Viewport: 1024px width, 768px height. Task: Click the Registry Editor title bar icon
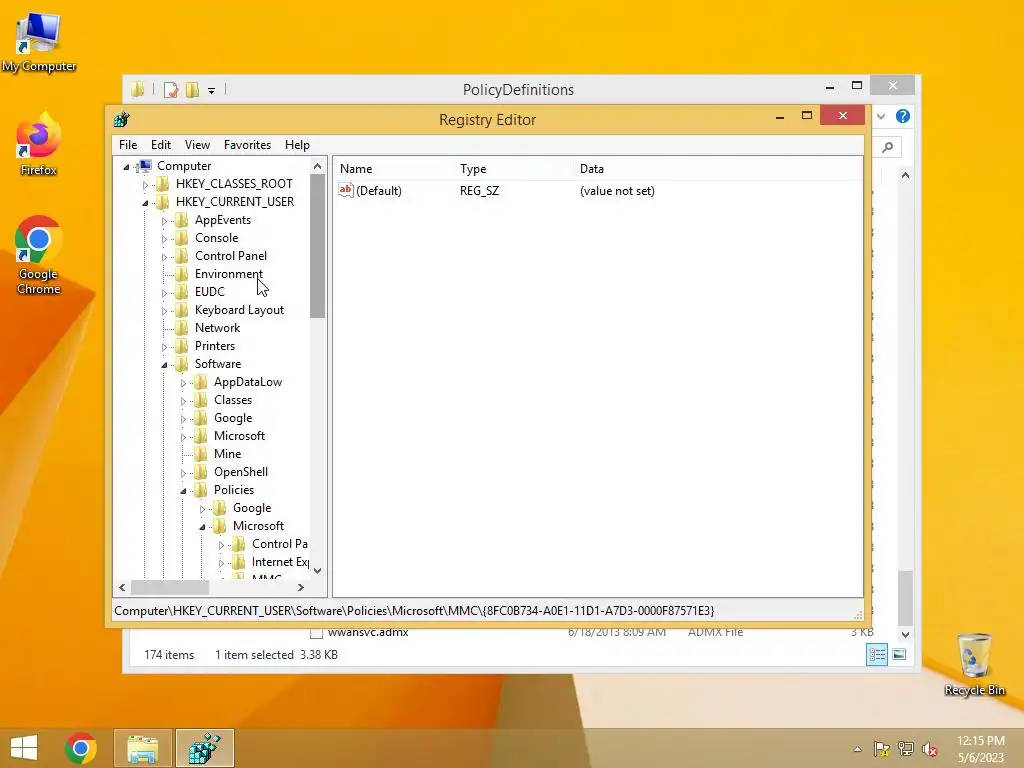click(x=121, y=120)
